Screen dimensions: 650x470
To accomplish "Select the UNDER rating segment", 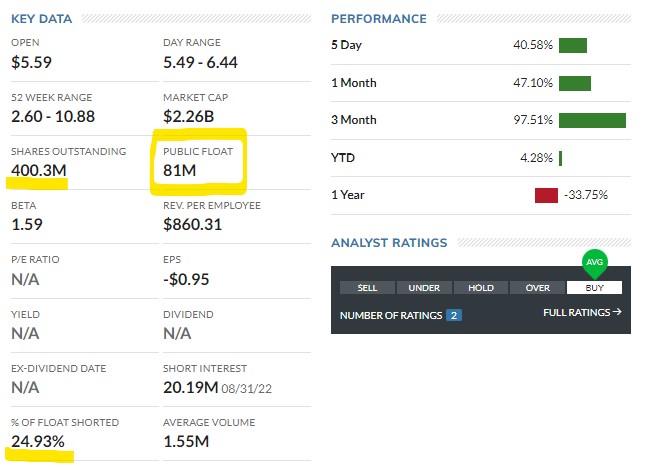I will [424, 288].
